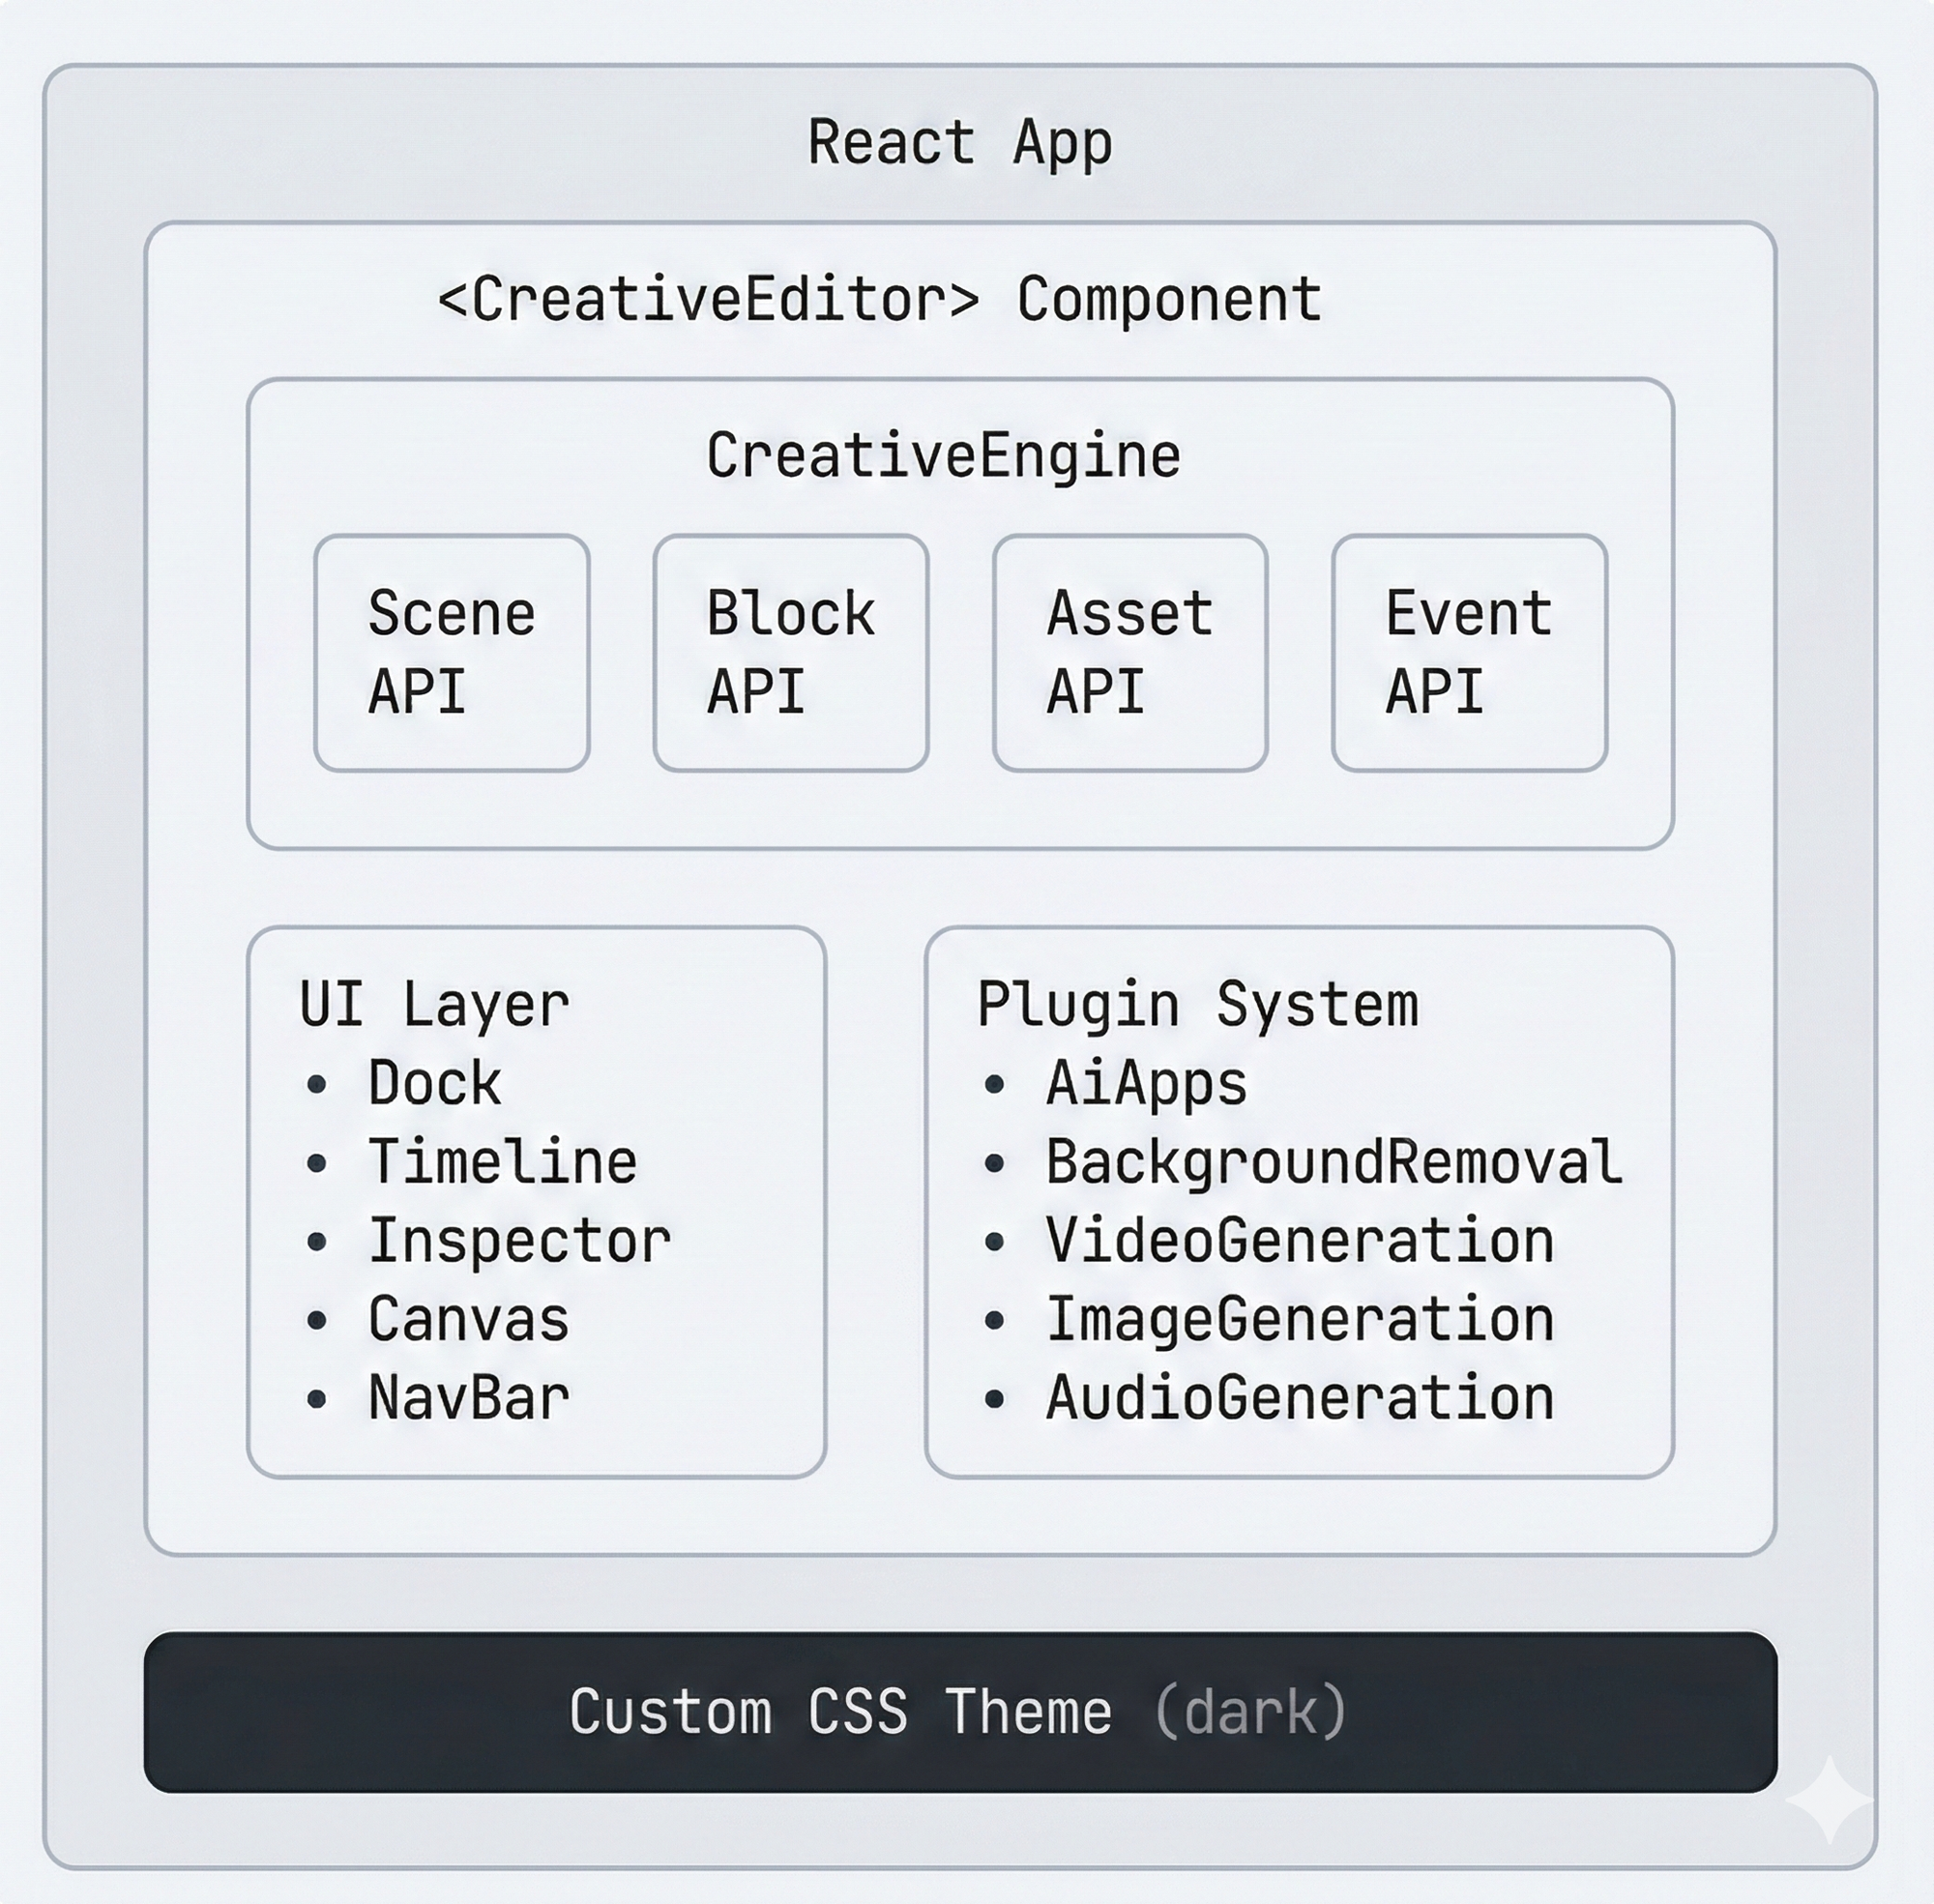Click the React App title text
Screen dimensions: 1934x1904
[x=959, y=143]
